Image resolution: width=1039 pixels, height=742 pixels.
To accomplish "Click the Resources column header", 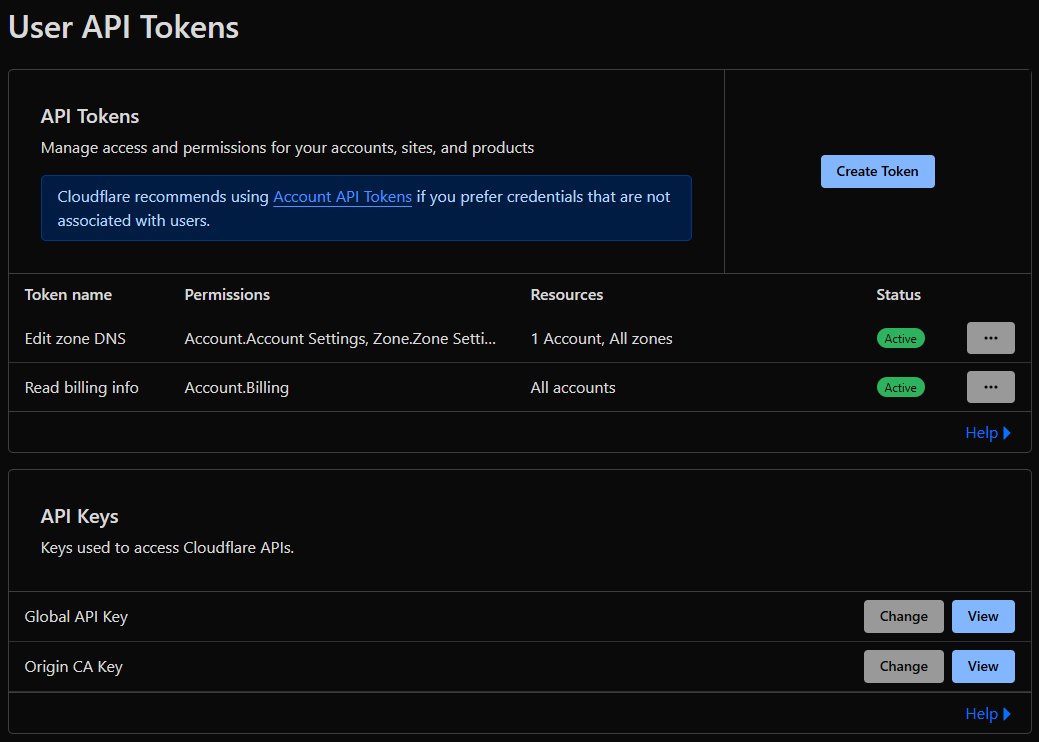I will (567, 295).
